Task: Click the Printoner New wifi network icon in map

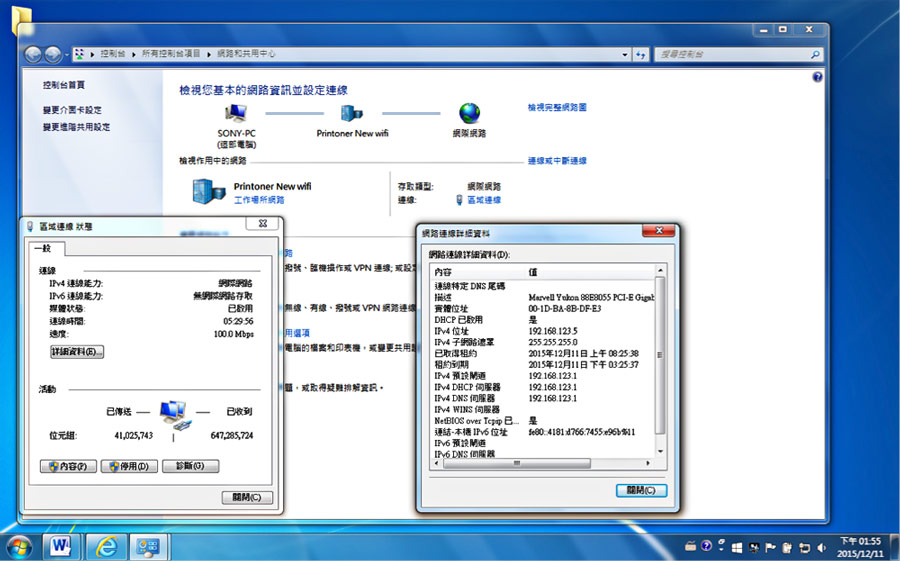Action: (x=351, y=114)
